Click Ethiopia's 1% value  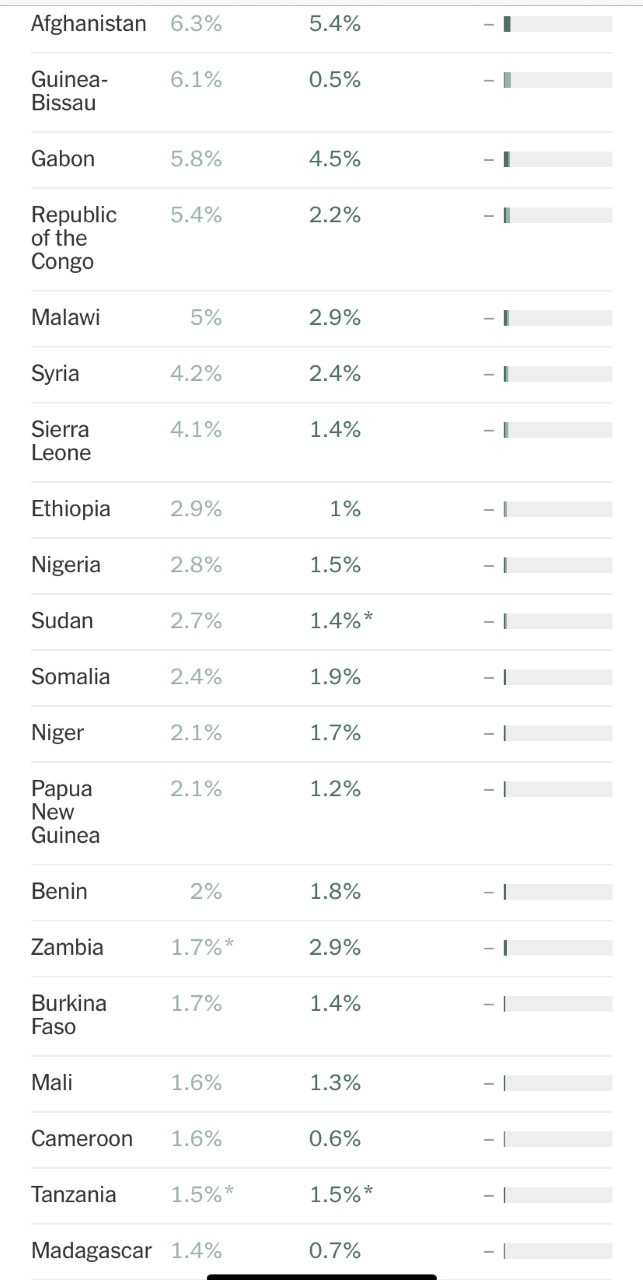[x=345, y=509]
